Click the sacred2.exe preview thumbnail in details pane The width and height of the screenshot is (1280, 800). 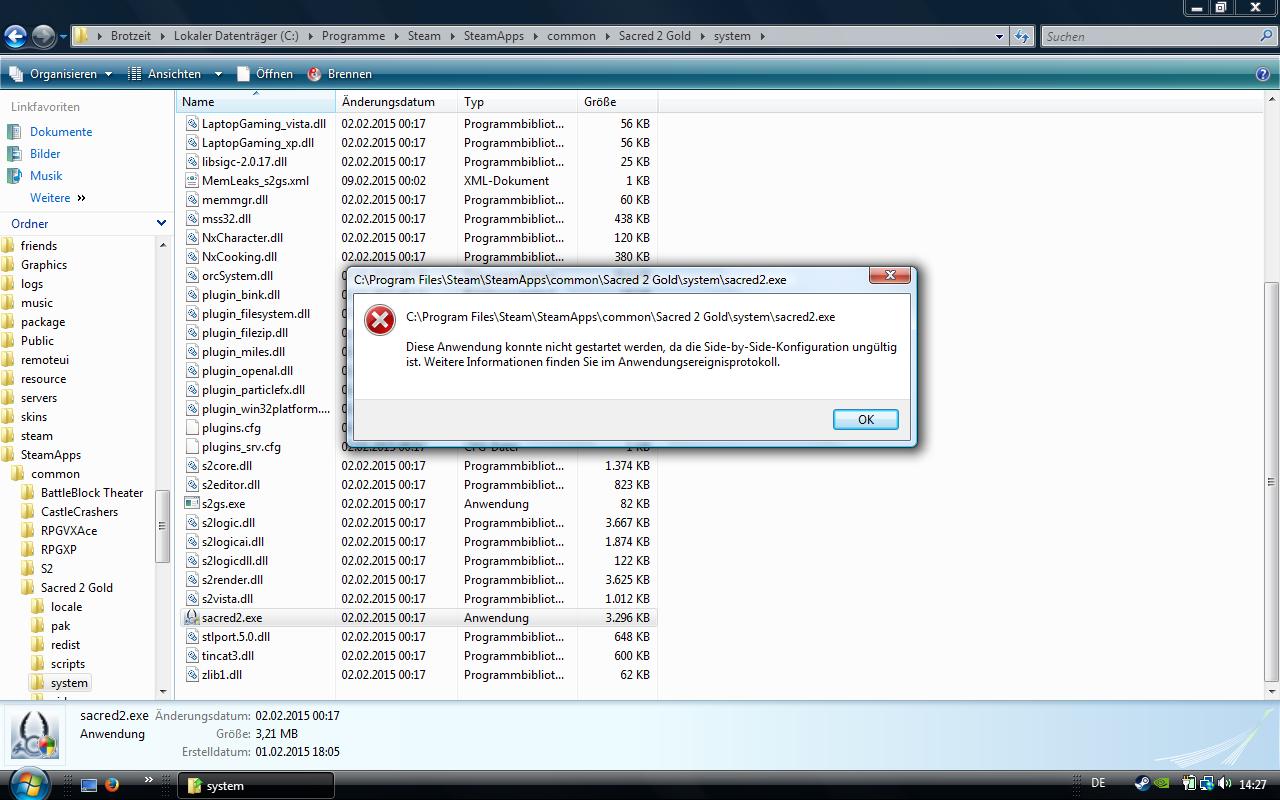click(x=35, y=735)
